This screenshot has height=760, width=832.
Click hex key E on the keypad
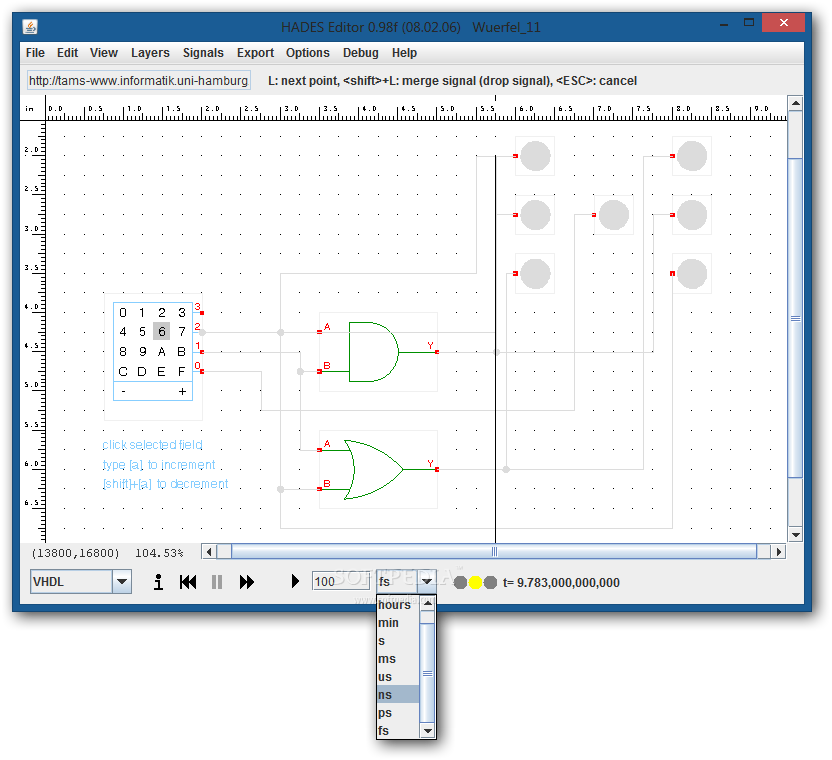162,372
